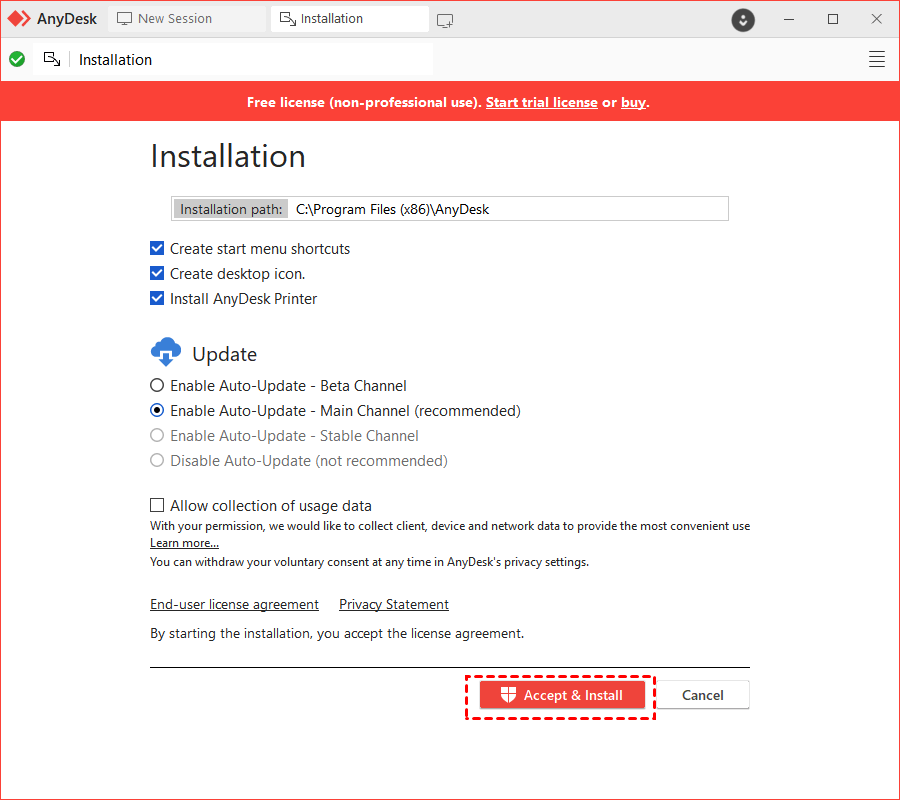Click the Installation path field
900x800 pixels.
coord(450,209)
